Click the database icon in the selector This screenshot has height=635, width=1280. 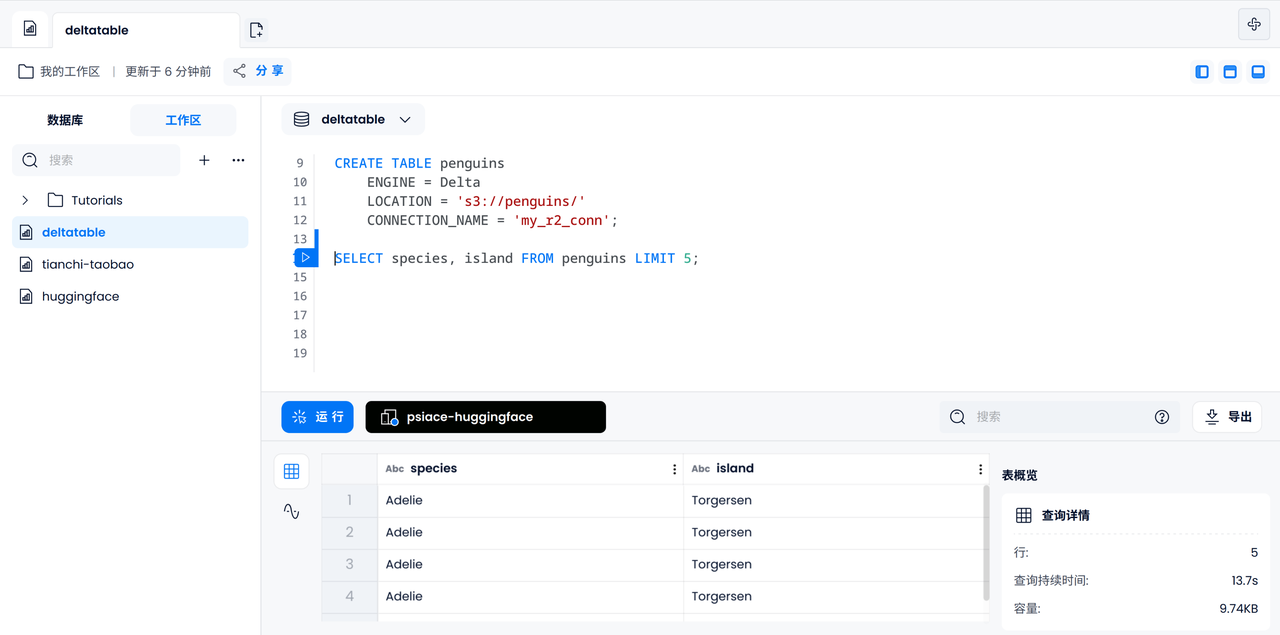tap(301, 119)
